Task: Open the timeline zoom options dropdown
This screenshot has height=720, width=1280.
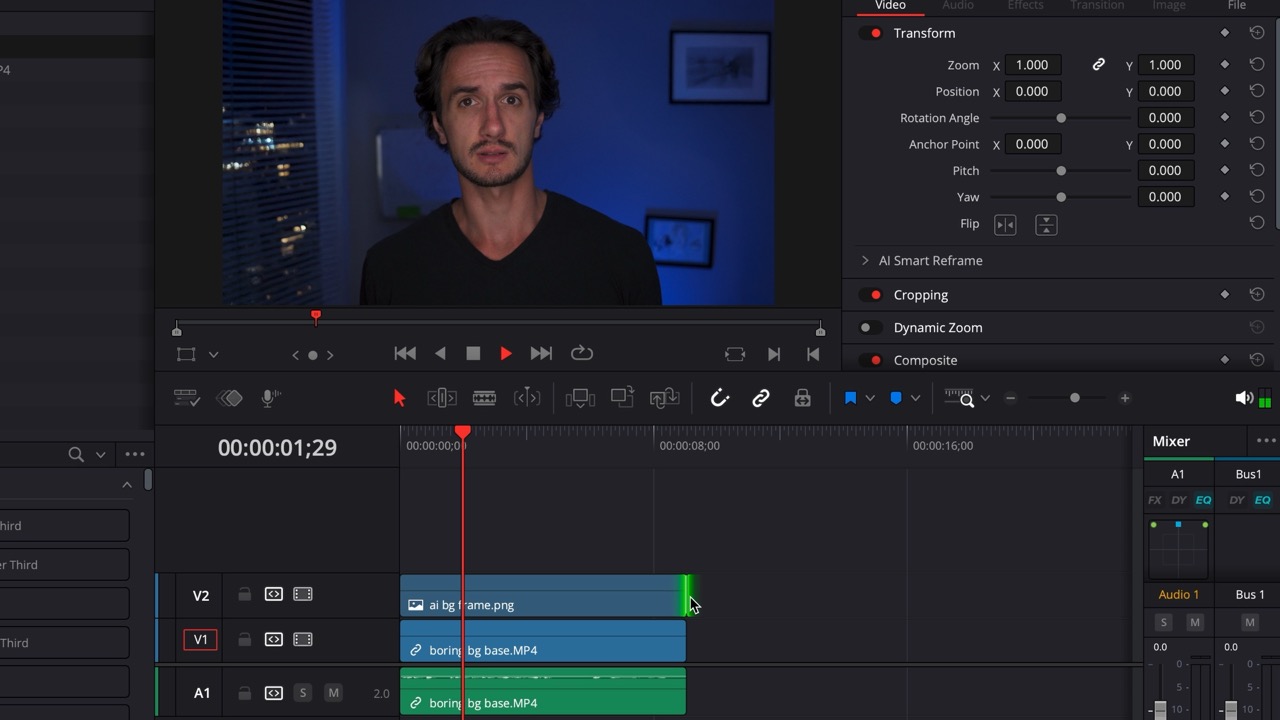Action: [985, 398]
